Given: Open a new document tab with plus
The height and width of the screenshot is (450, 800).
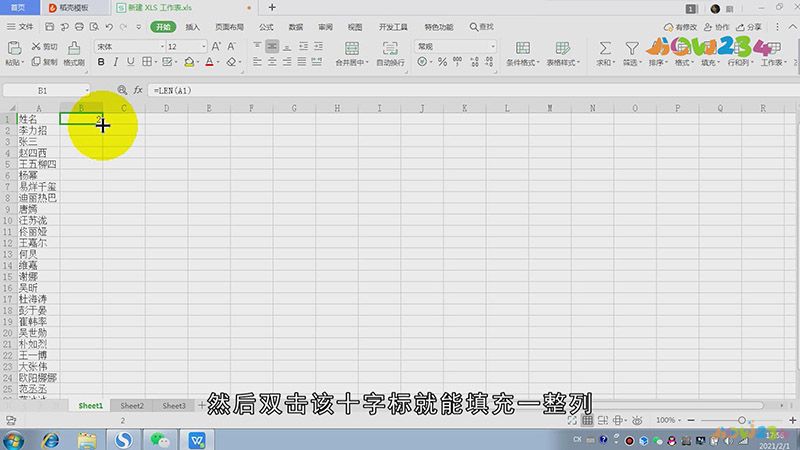Looking at the screenshot, I should point(272,7).
